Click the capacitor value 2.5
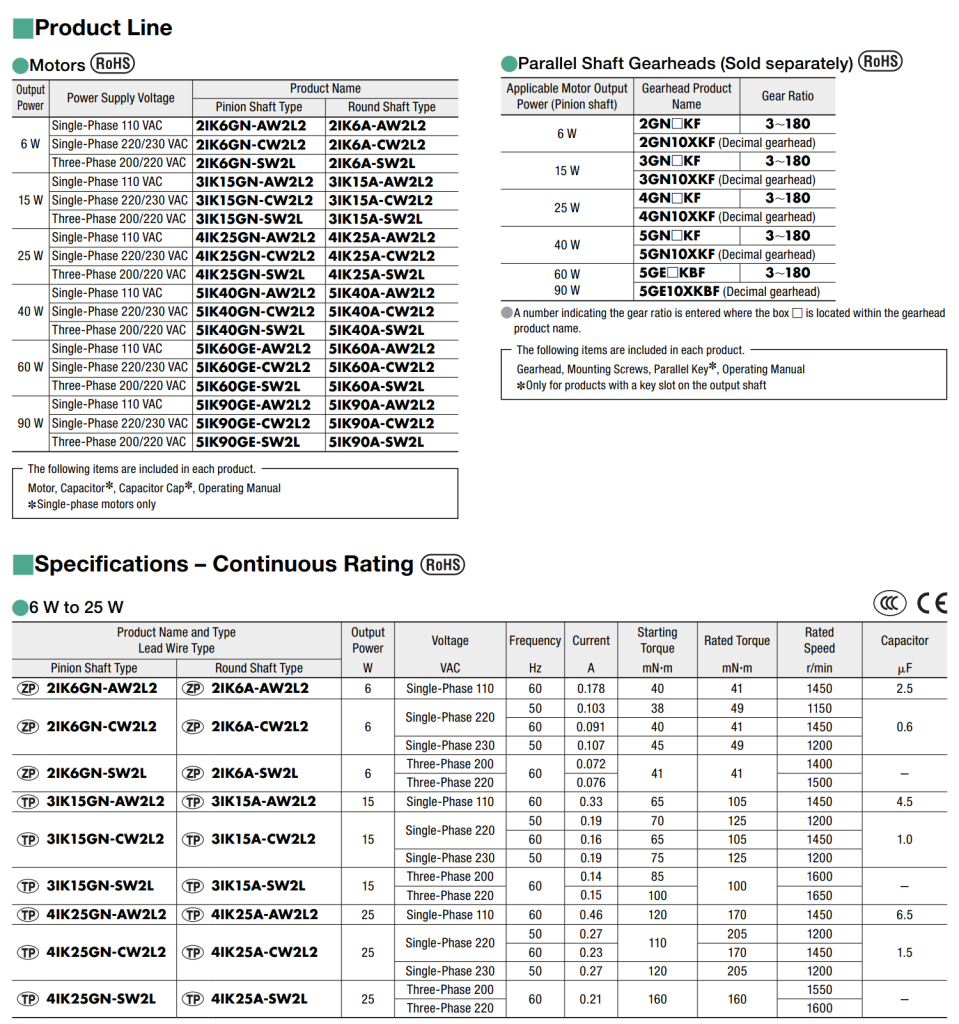Image resolution: width=959 pixels, height=1024 pixels. pos(905,688)
